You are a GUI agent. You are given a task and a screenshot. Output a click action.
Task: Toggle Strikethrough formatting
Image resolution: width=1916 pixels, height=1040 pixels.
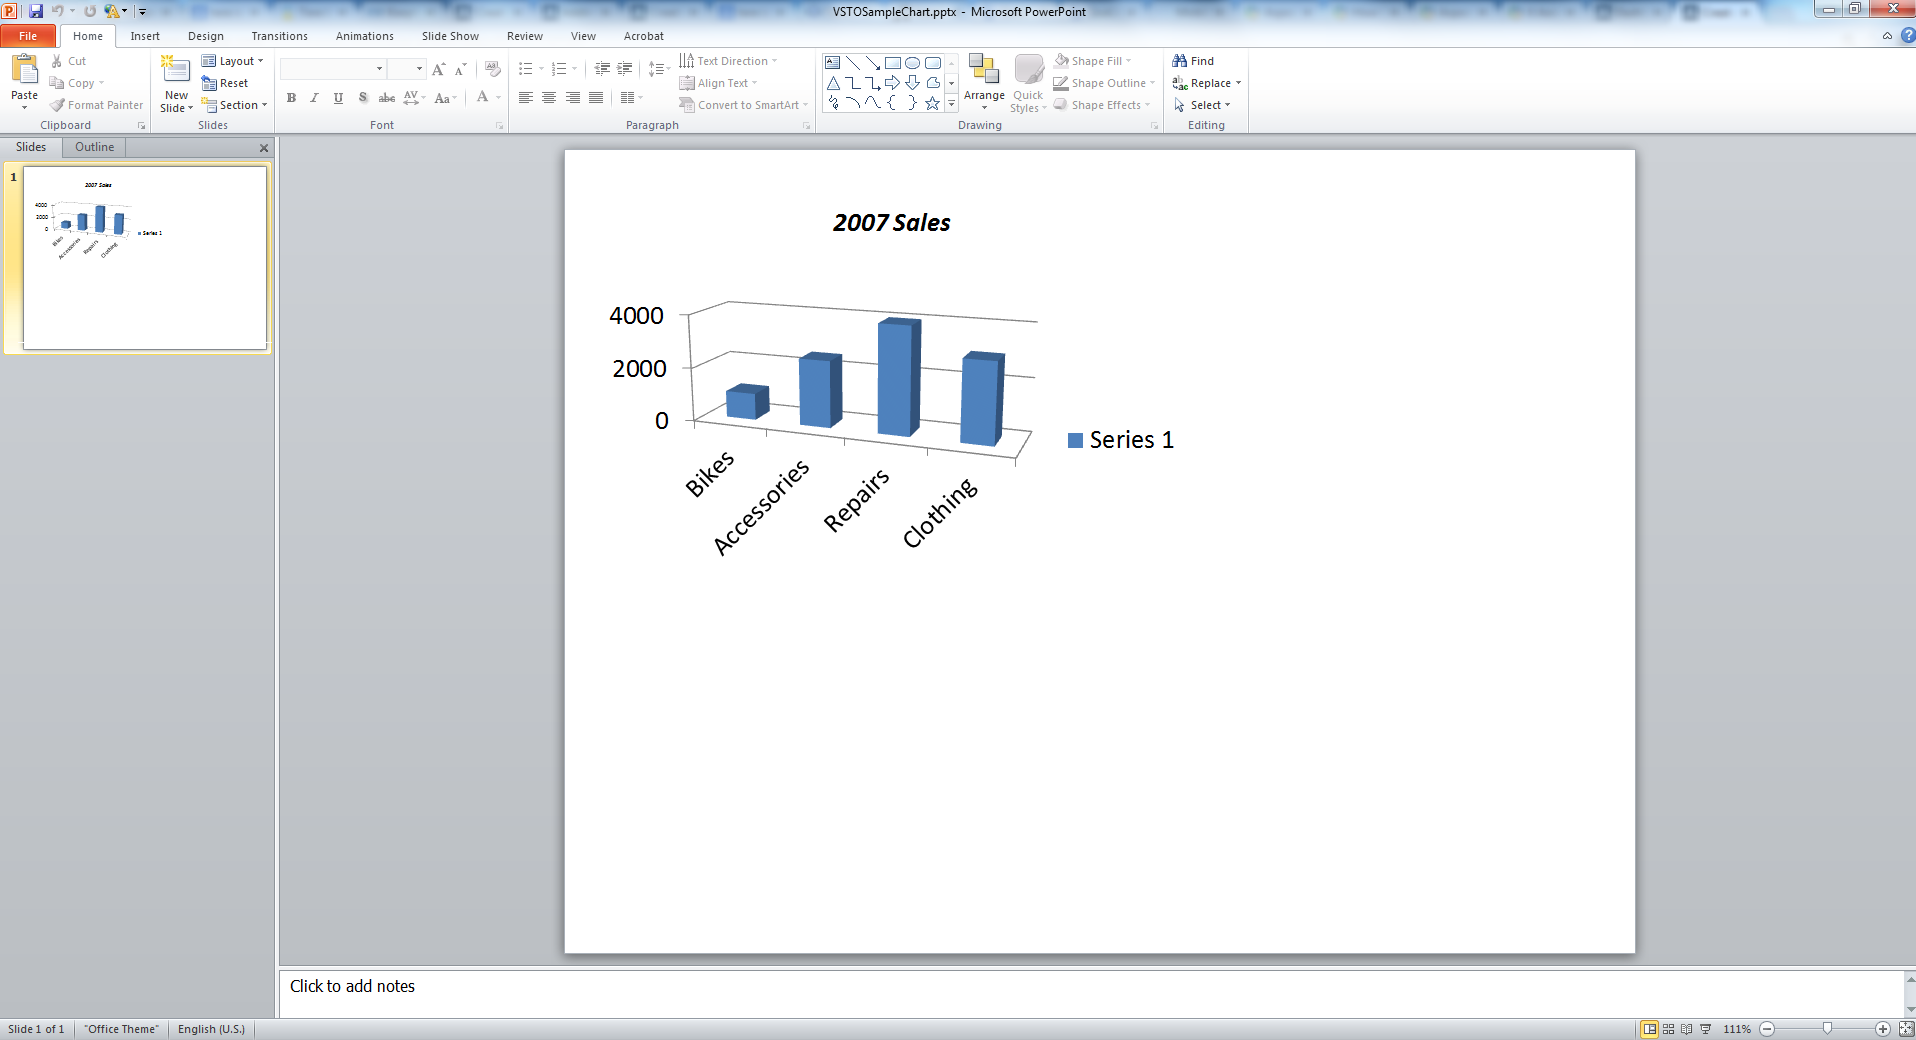[x=386, y=98]
